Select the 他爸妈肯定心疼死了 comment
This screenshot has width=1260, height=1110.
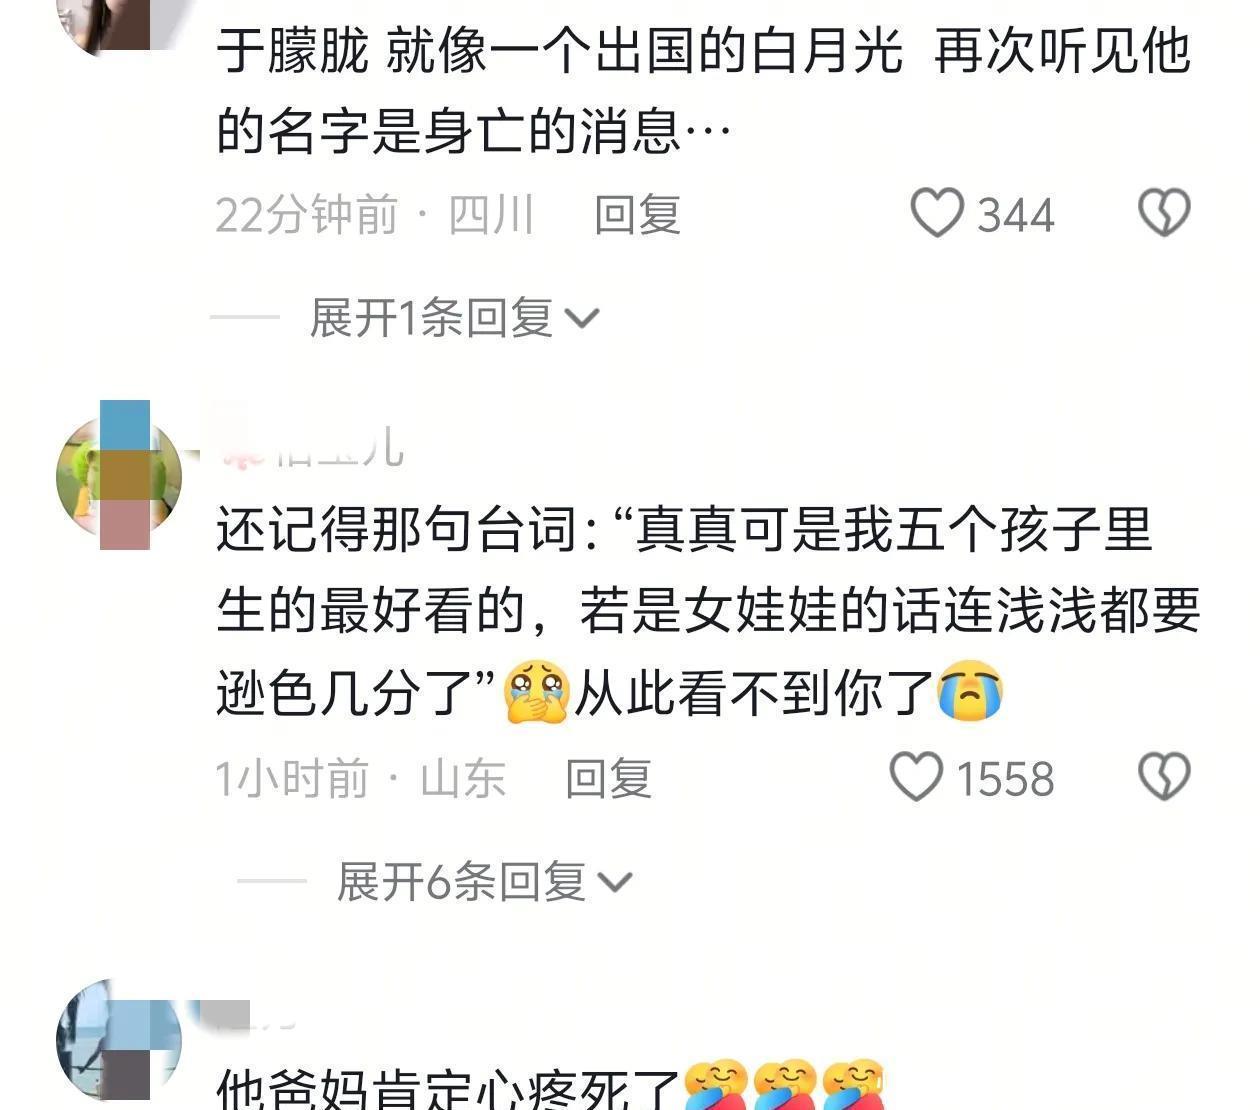tap(551, 1087)
